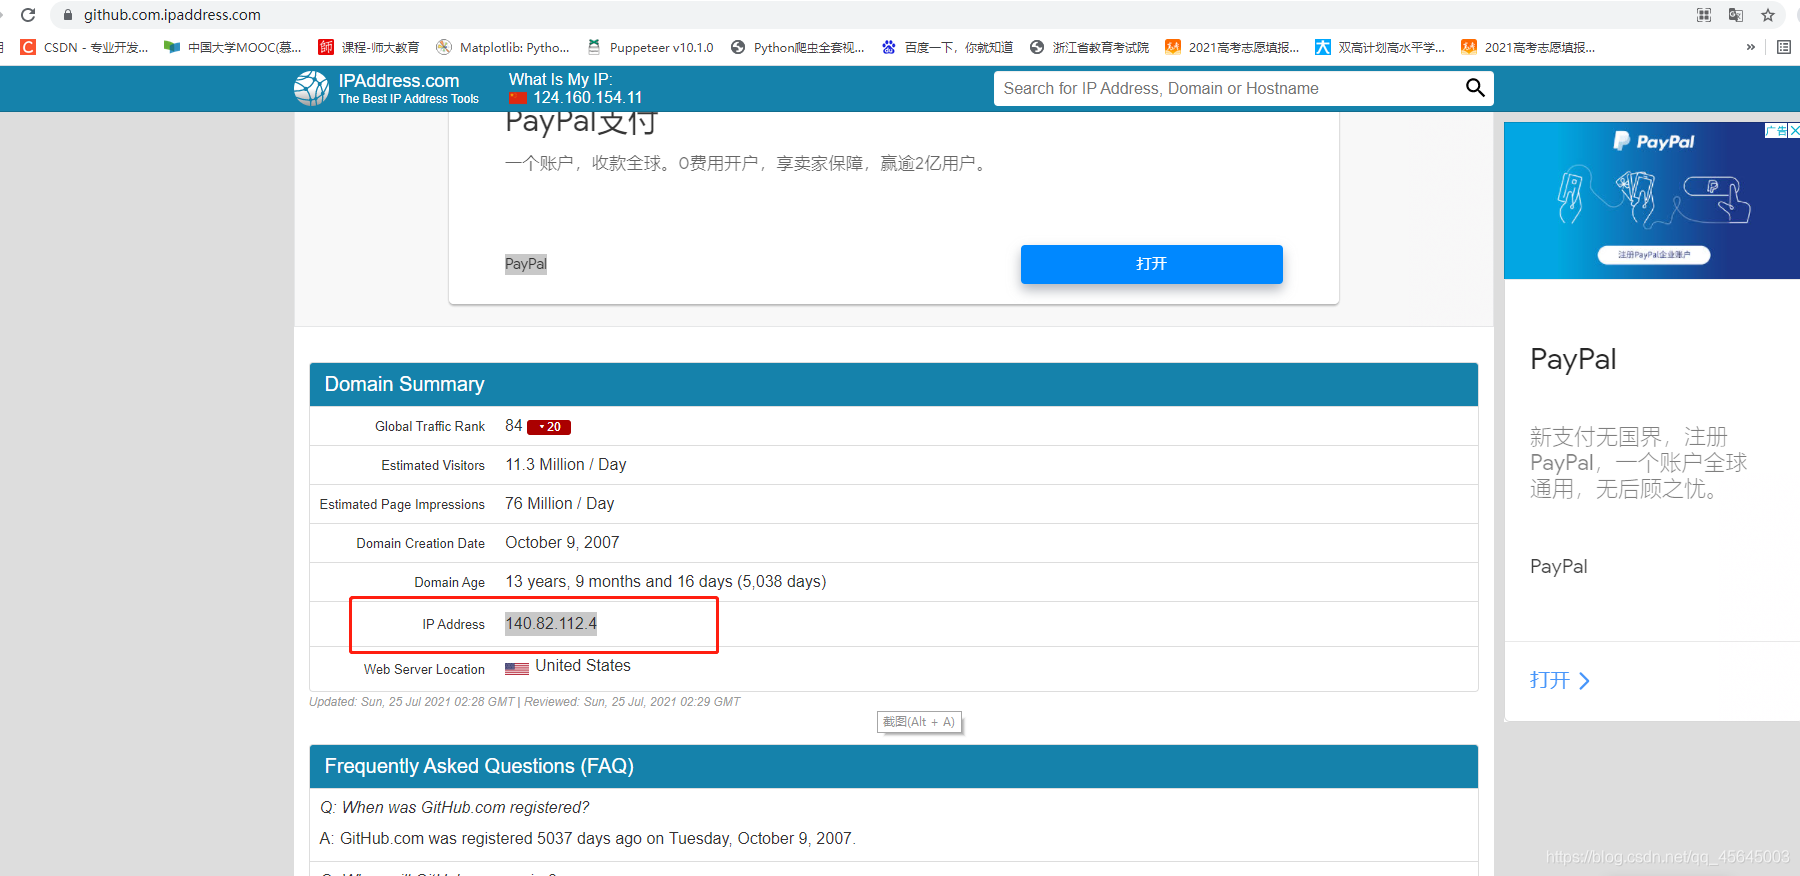1800x876 pixels.
Task: Open the 课程-师大教育 bookmark
Action: coord(369,47)
